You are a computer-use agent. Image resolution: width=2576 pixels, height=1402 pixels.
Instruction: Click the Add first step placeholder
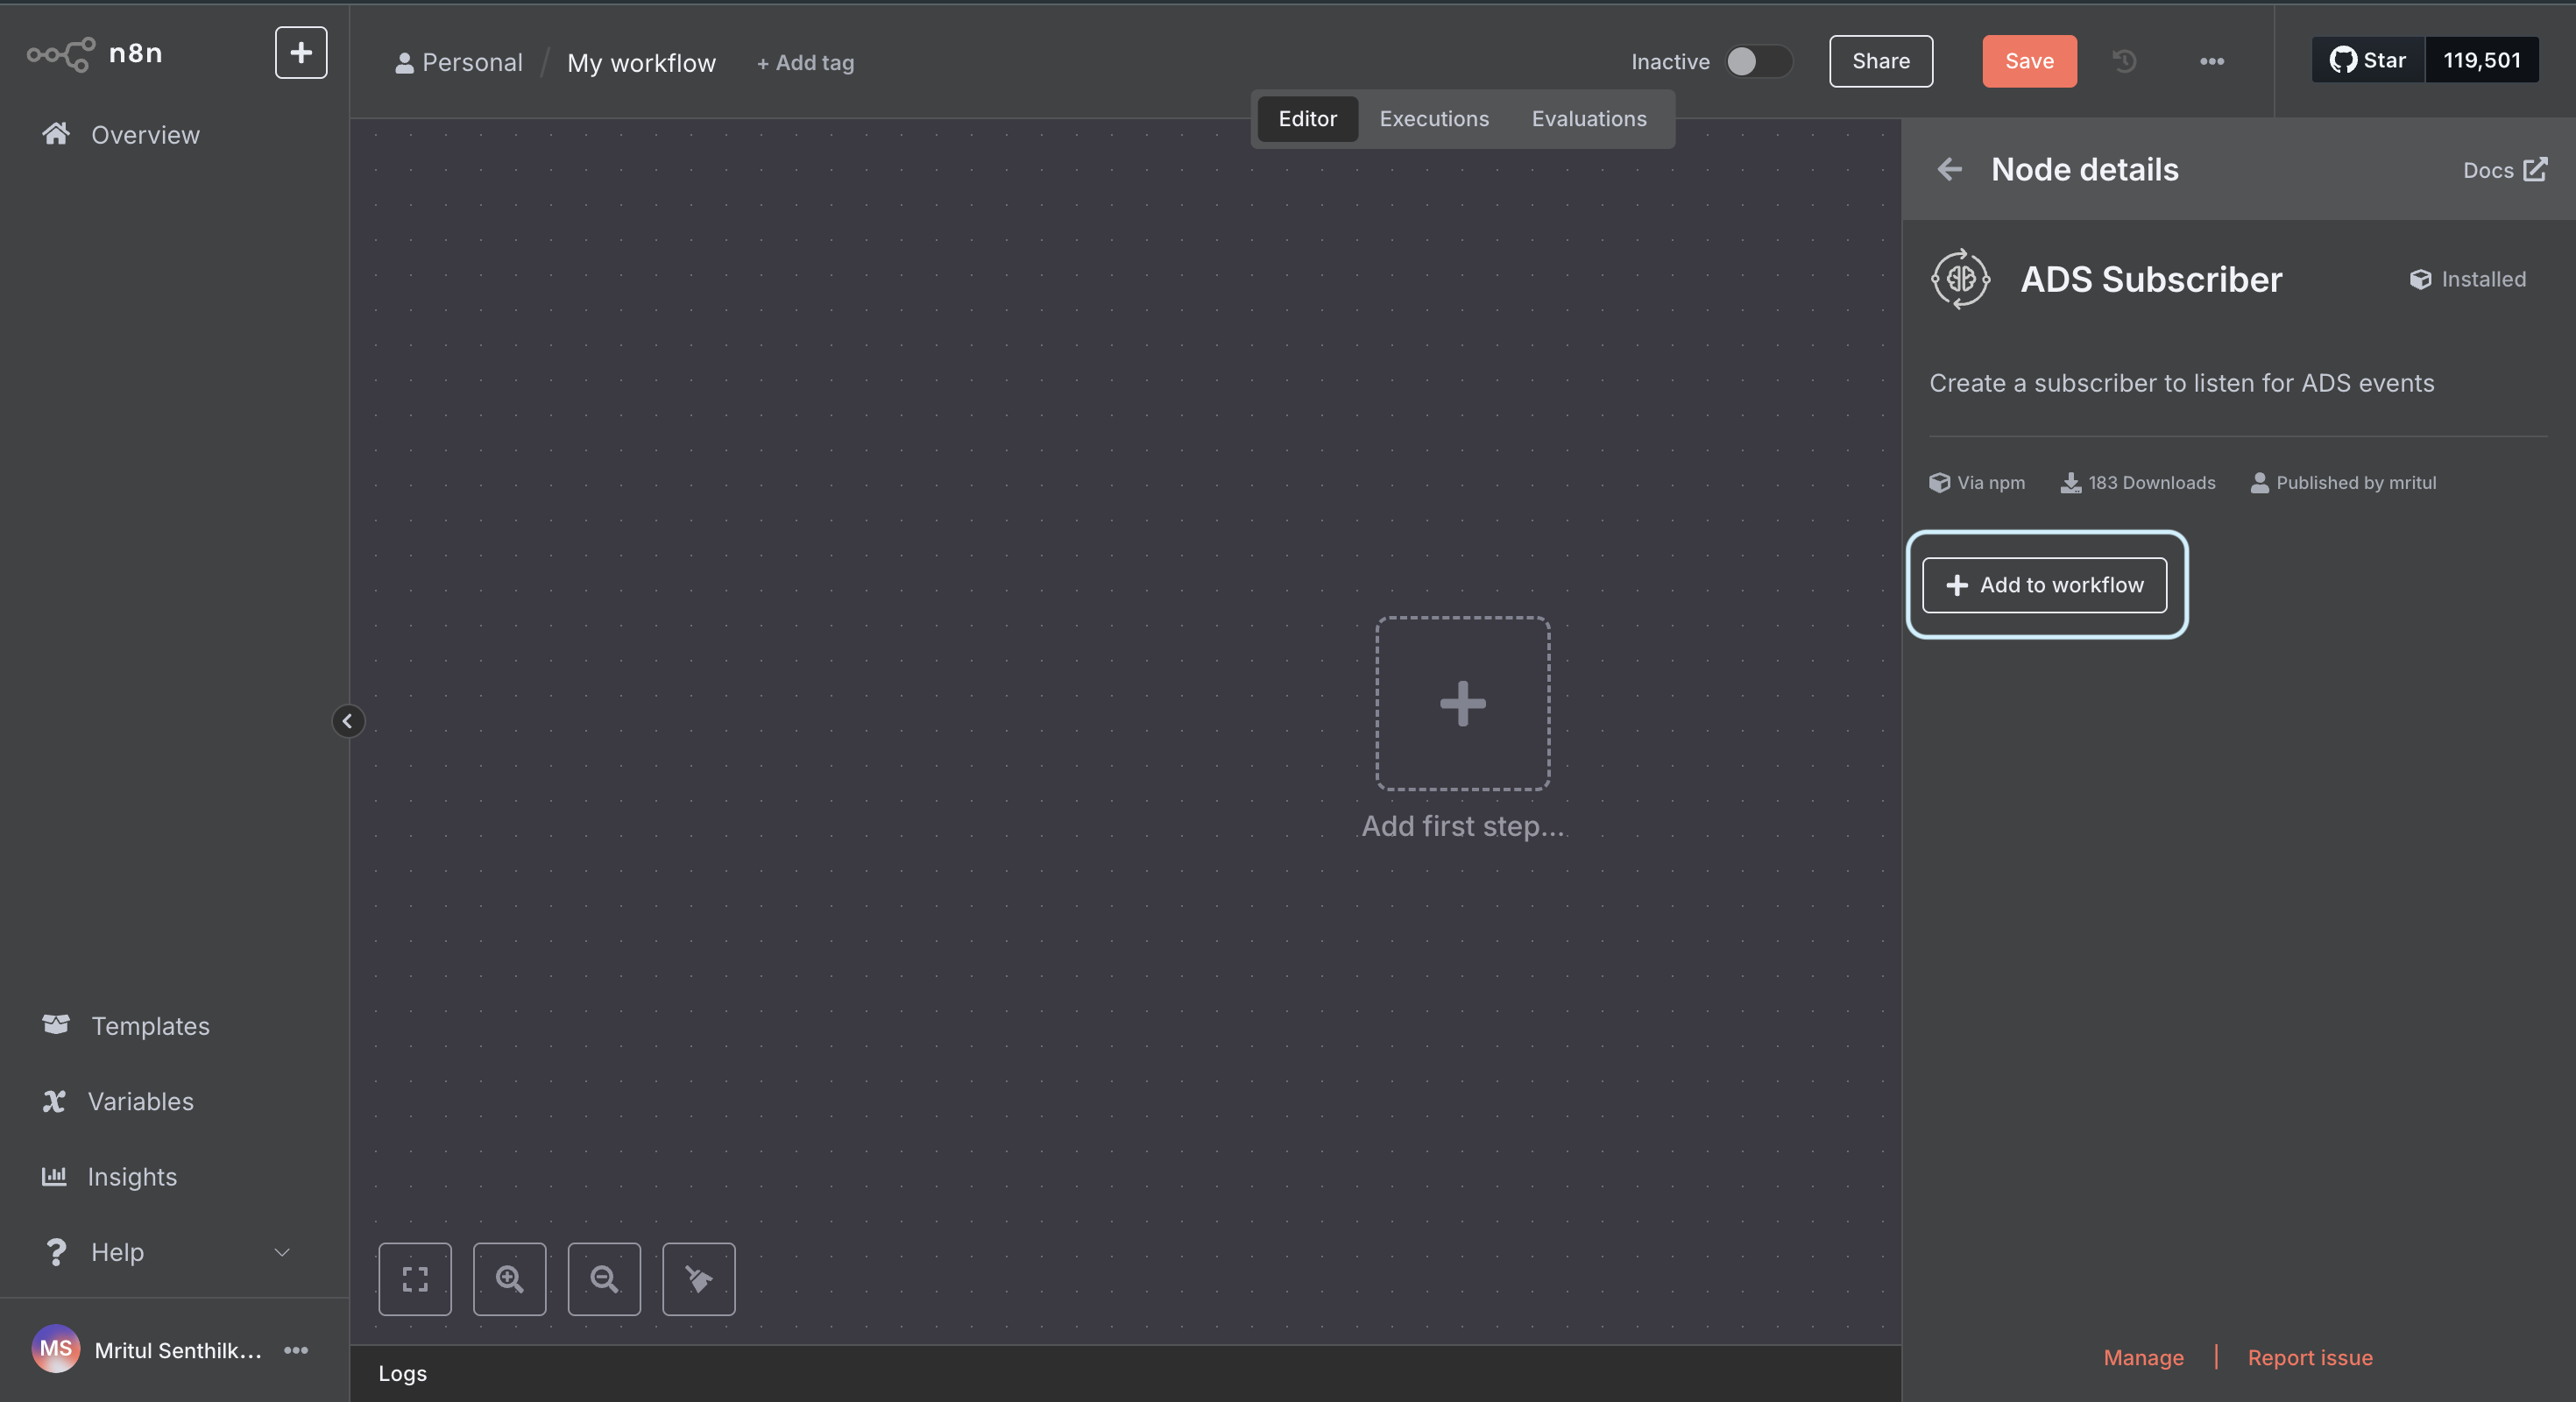(1462, 704)
